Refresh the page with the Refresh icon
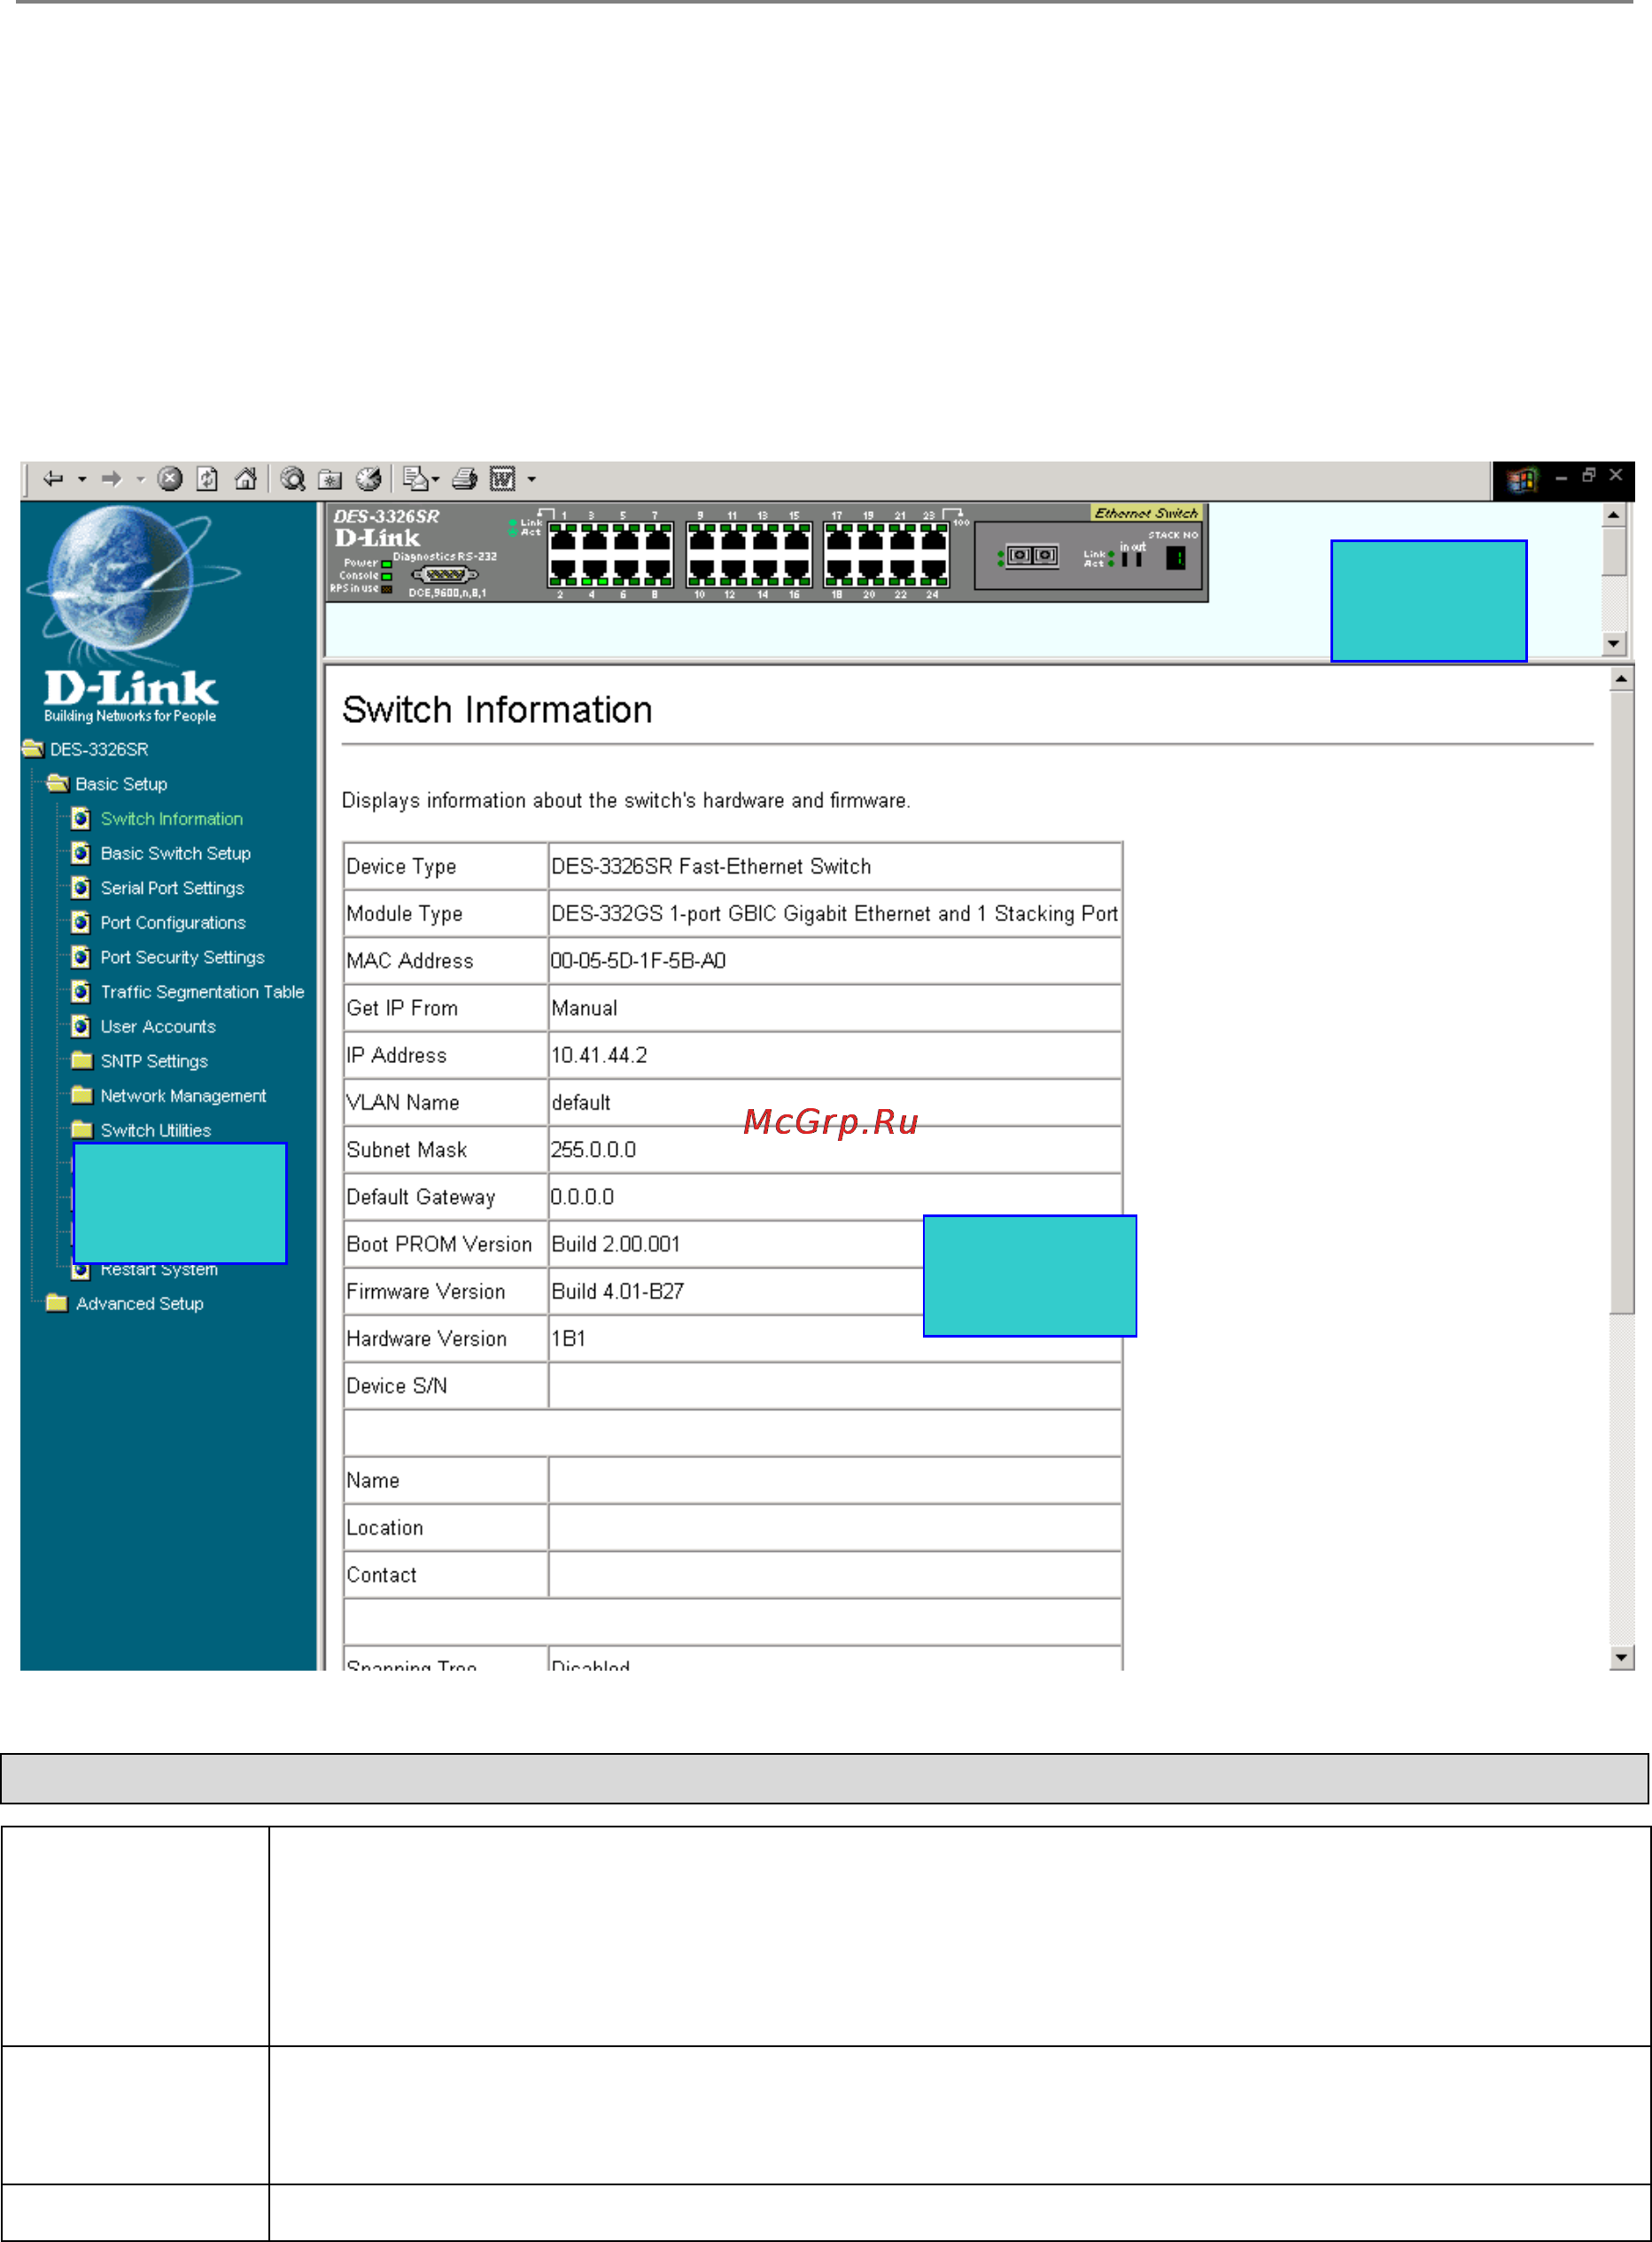Image resolution: width=1652 pixels, height=2242 pixels. pyautogui.click(x=207, y=479)
